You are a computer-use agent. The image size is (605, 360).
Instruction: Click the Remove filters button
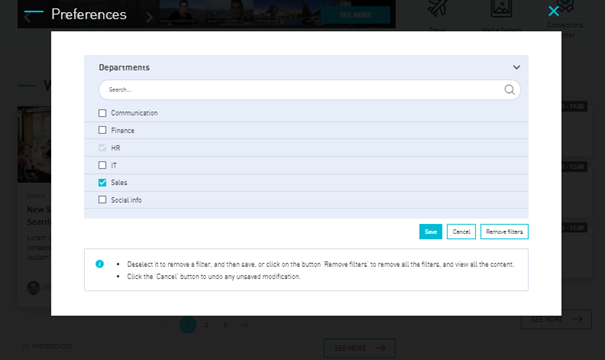(504, 232)
